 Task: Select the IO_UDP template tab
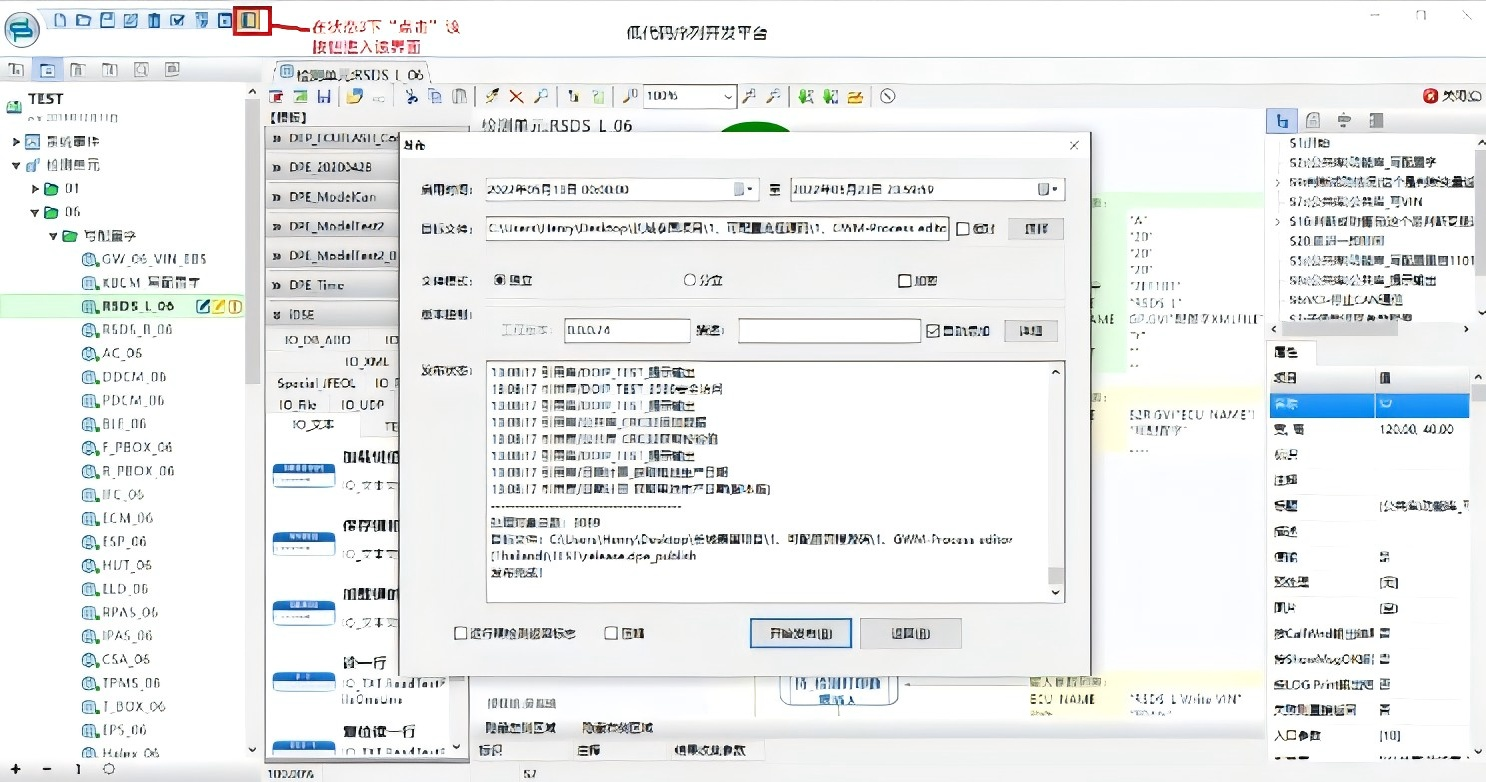click(x=363, y=405)
